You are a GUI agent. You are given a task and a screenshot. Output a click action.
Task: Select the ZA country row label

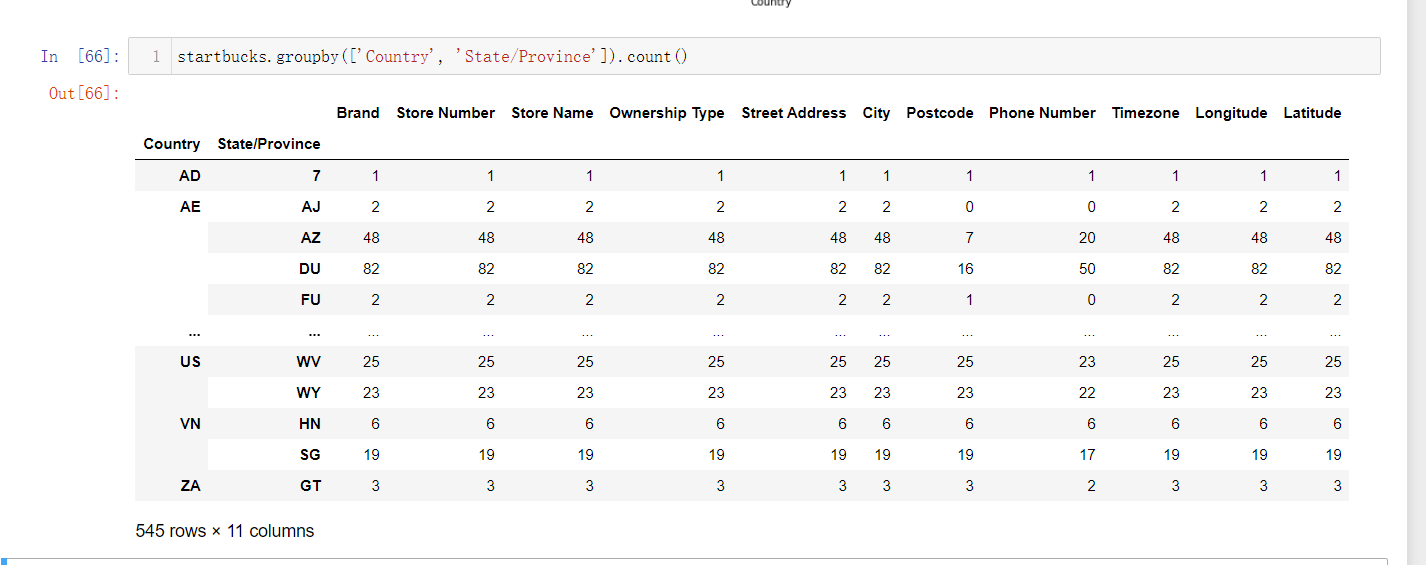190,486
